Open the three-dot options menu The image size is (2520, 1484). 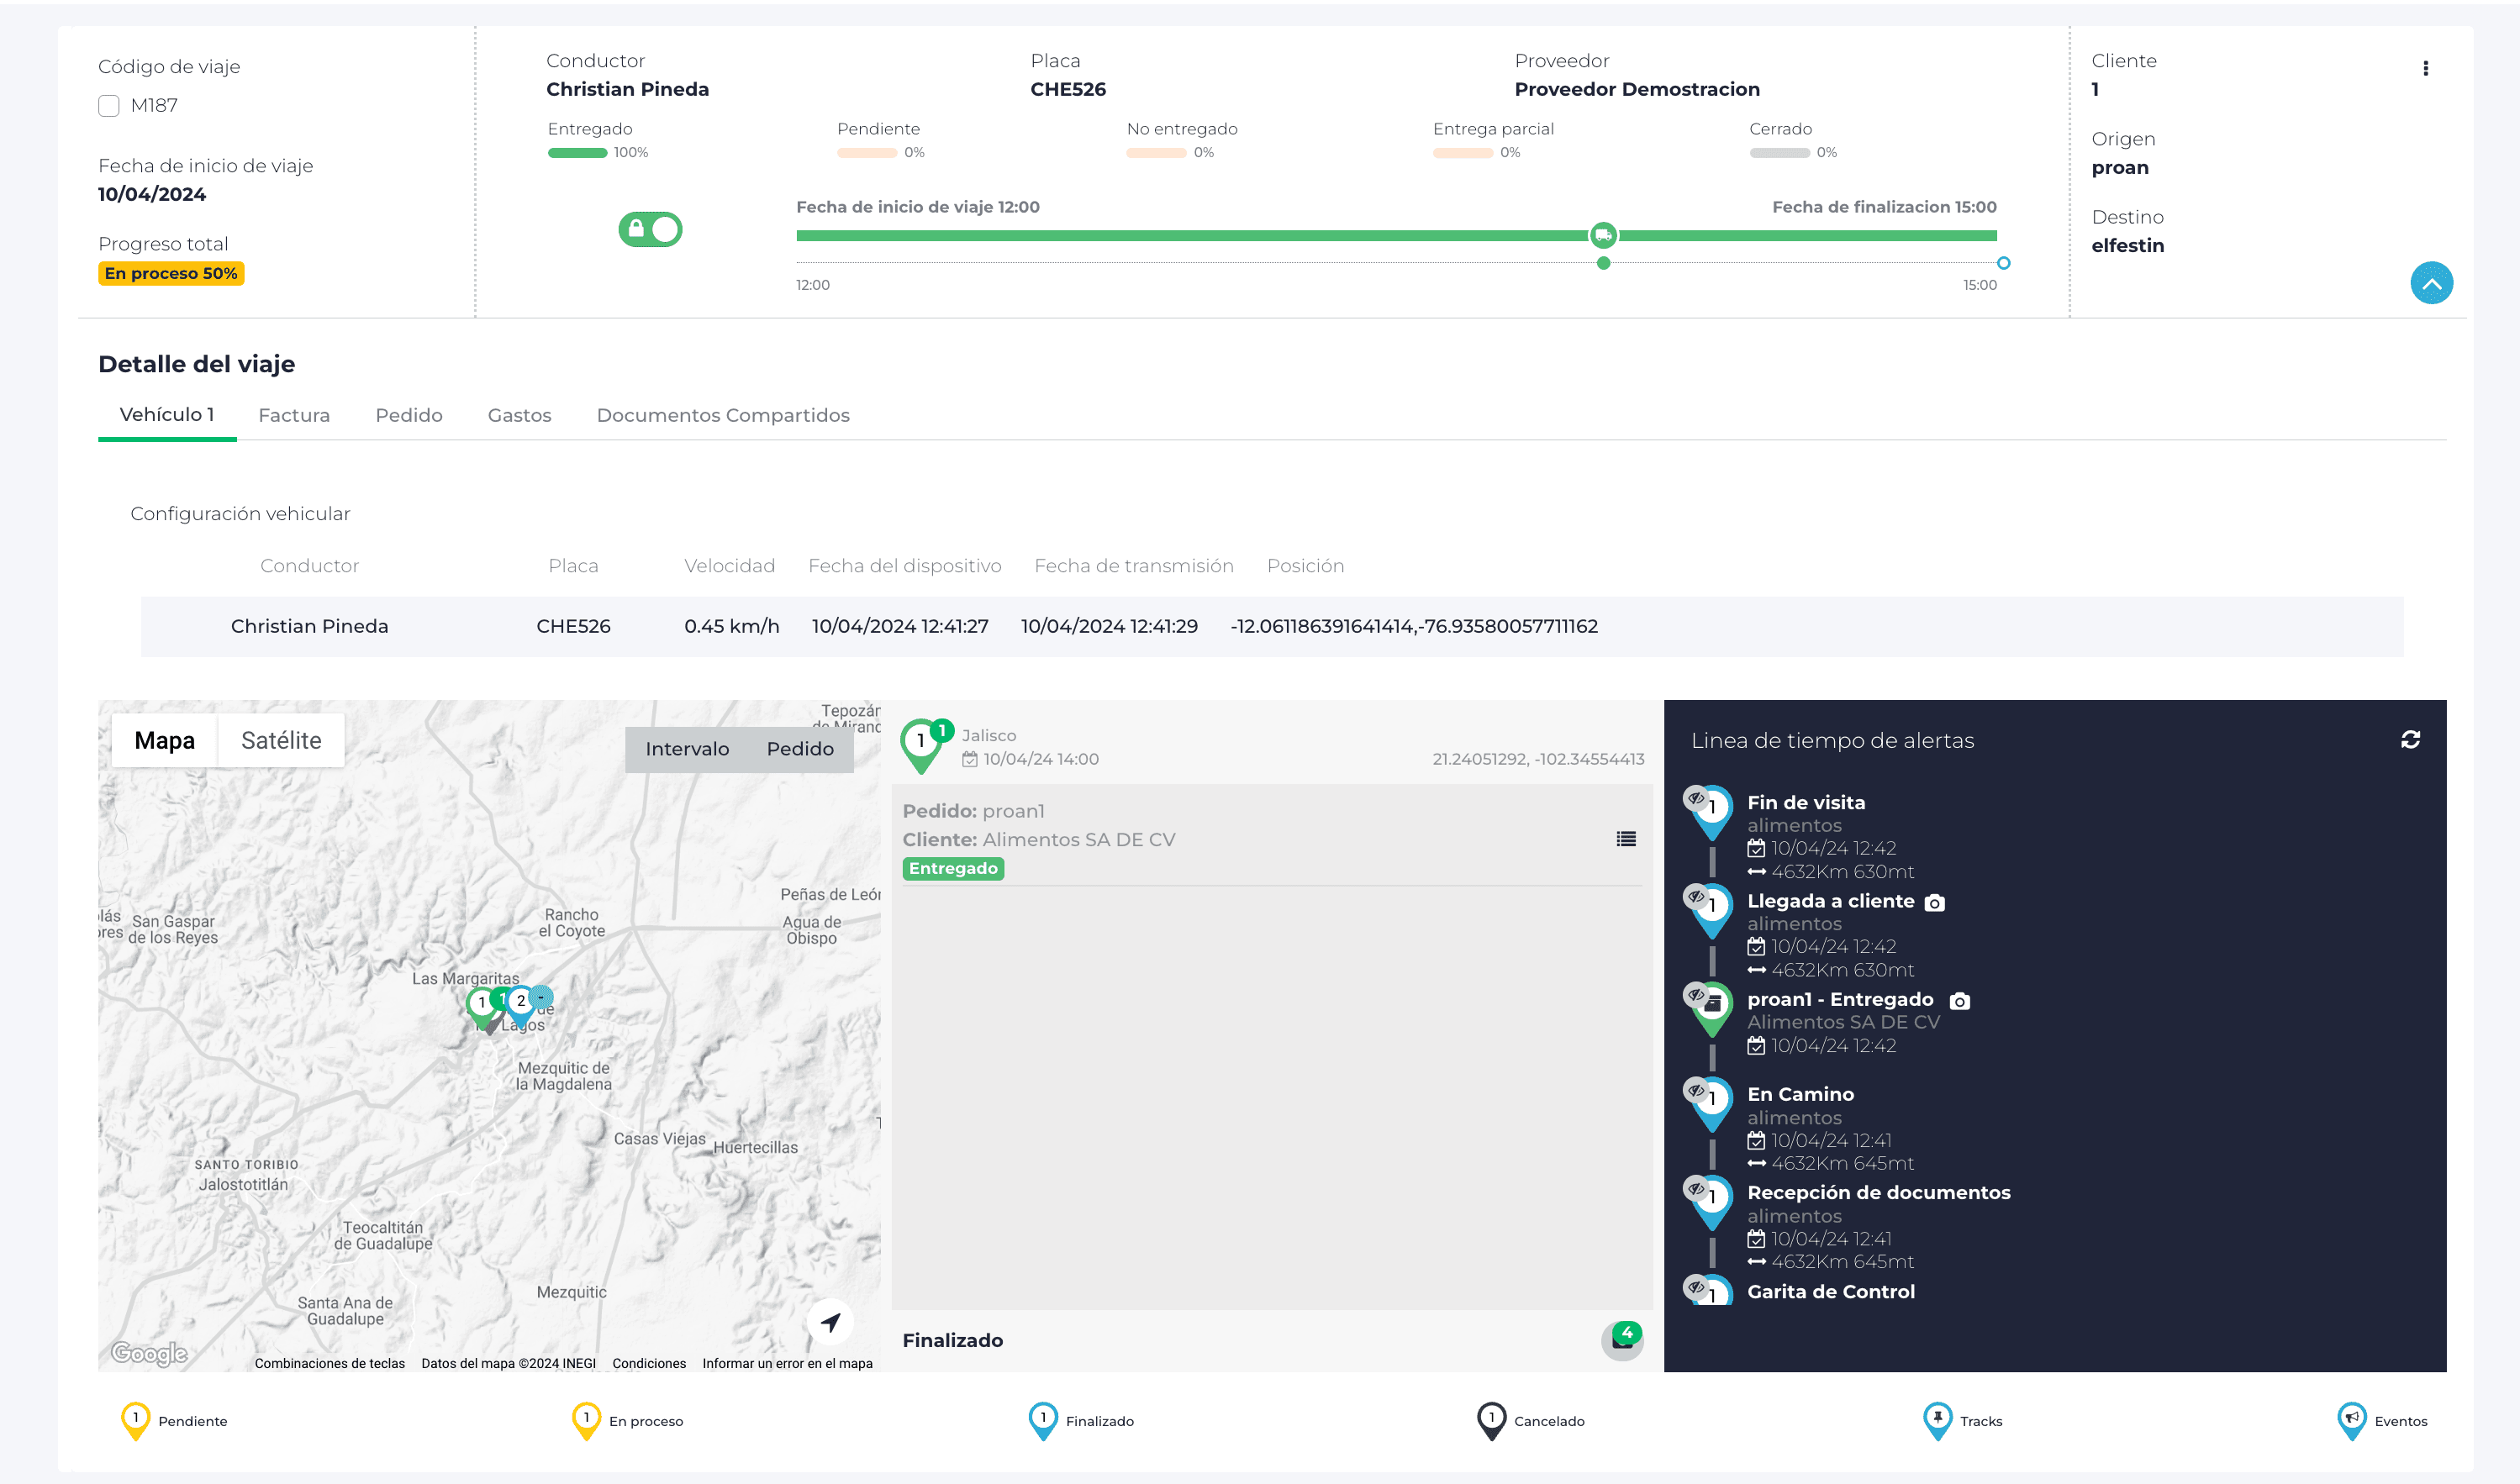2425,68
